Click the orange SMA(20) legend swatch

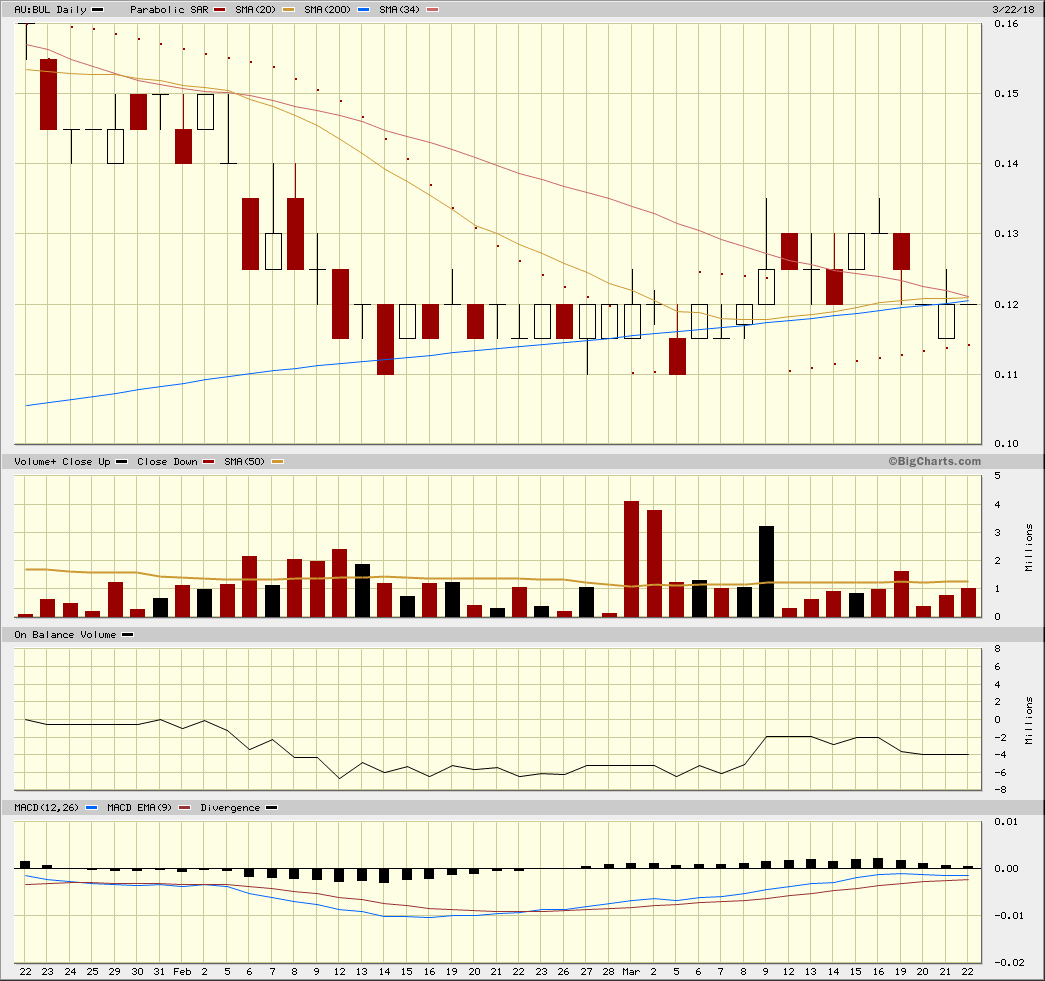[x=289, y=10]
